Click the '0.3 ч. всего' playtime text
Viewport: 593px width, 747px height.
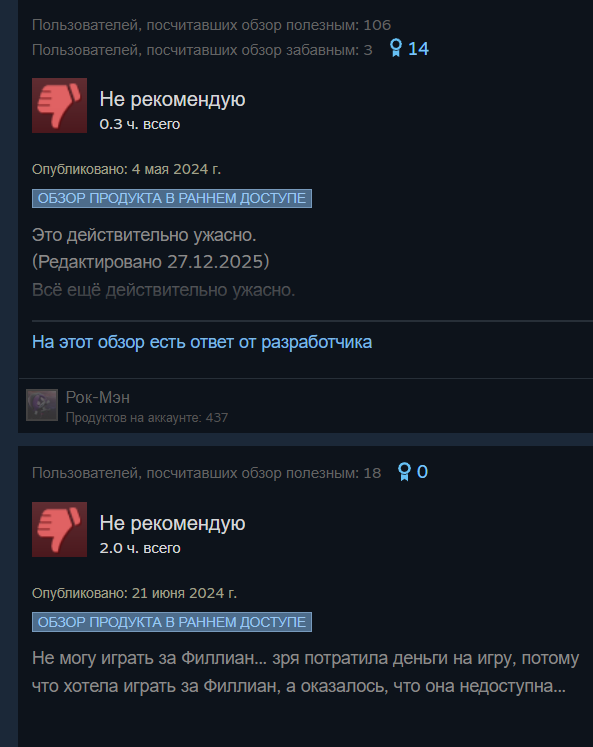point(140,124)
